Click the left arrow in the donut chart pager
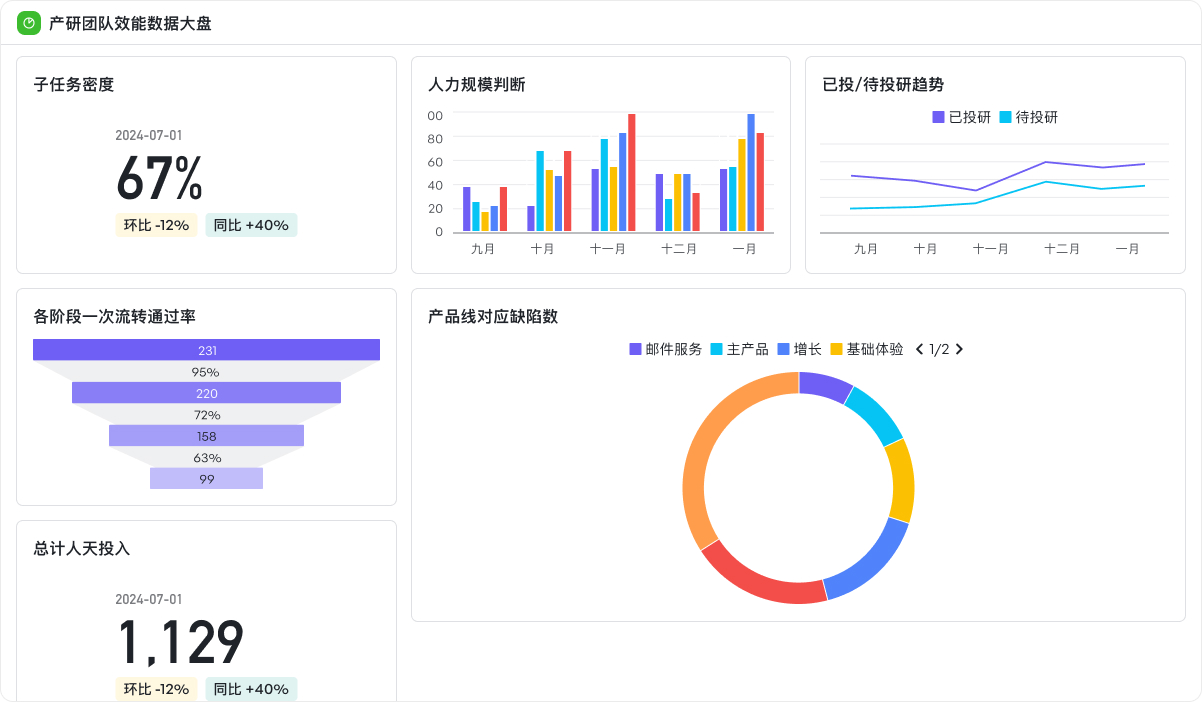This screenshot has height=702, width=1202. click(x=921, y=349)
